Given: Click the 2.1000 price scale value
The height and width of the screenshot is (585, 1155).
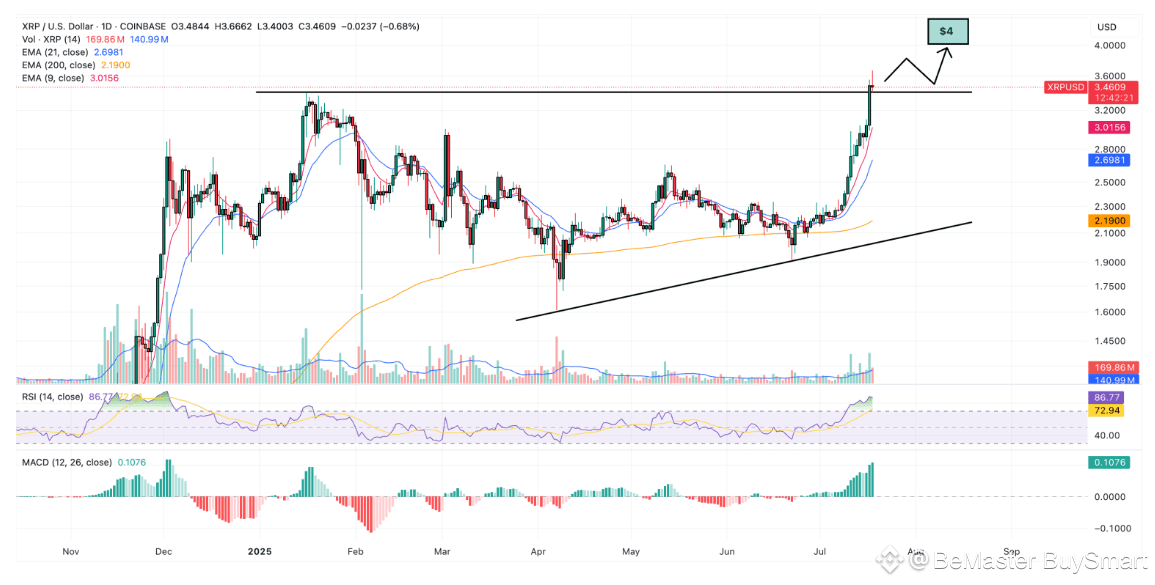Looking at the screenshot, I should point(1111,233).
